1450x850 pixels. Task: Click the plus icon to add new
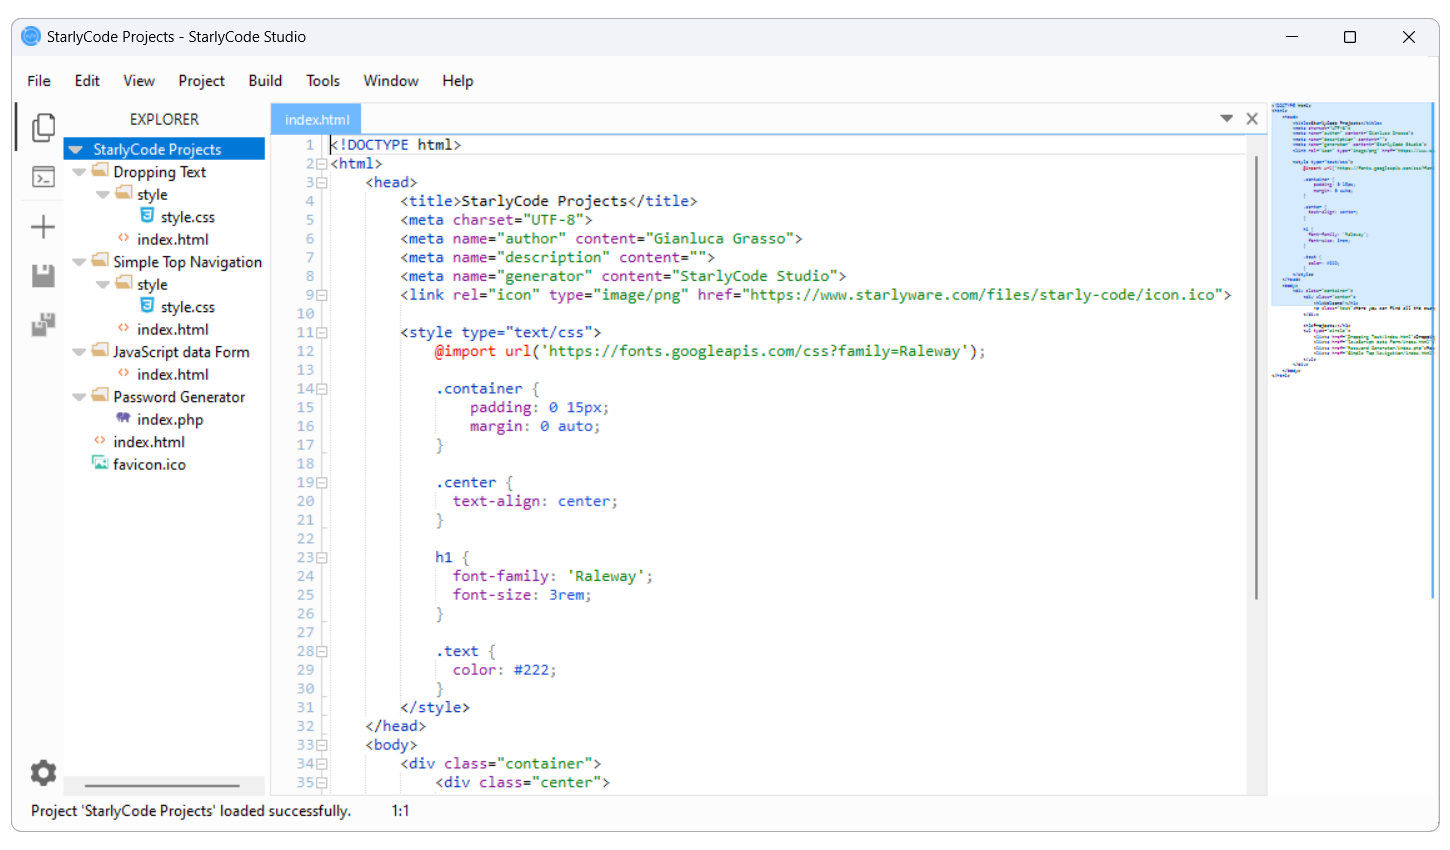(43, 227)
